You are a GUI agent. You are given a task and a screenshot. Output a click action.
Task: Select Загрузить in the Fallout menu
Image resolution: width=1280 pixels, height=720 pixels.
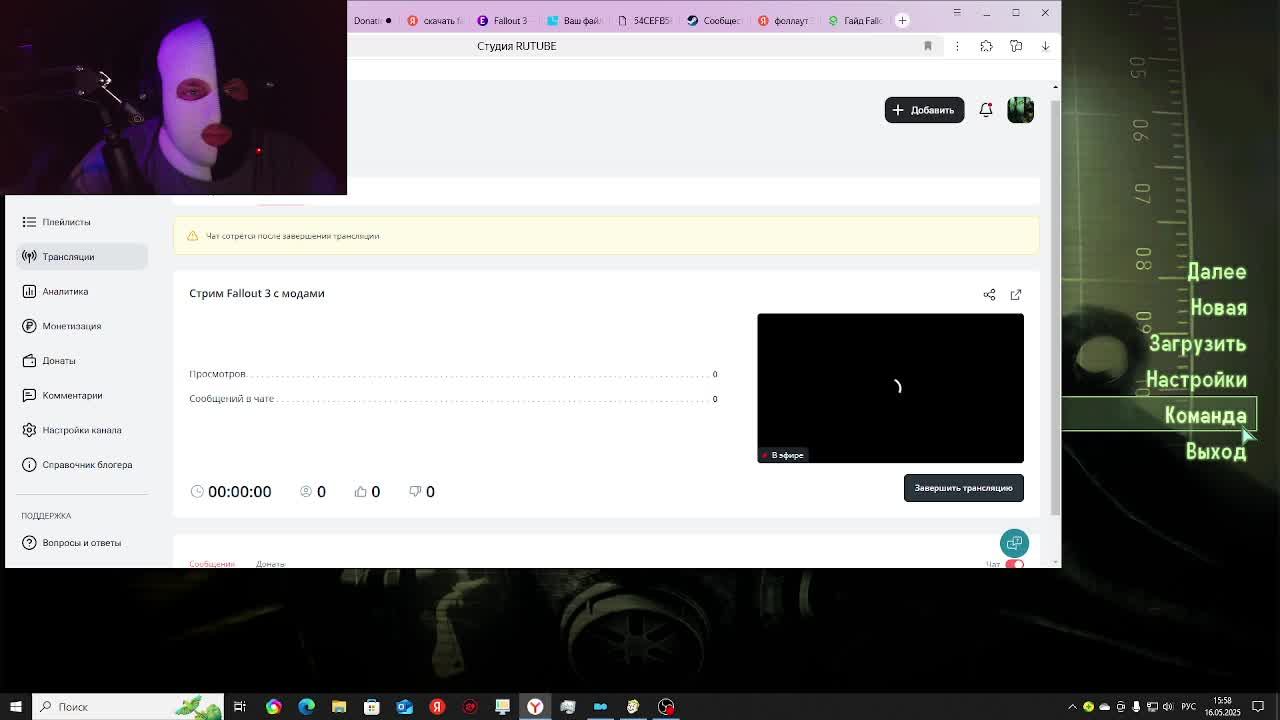coord(1197,344)
